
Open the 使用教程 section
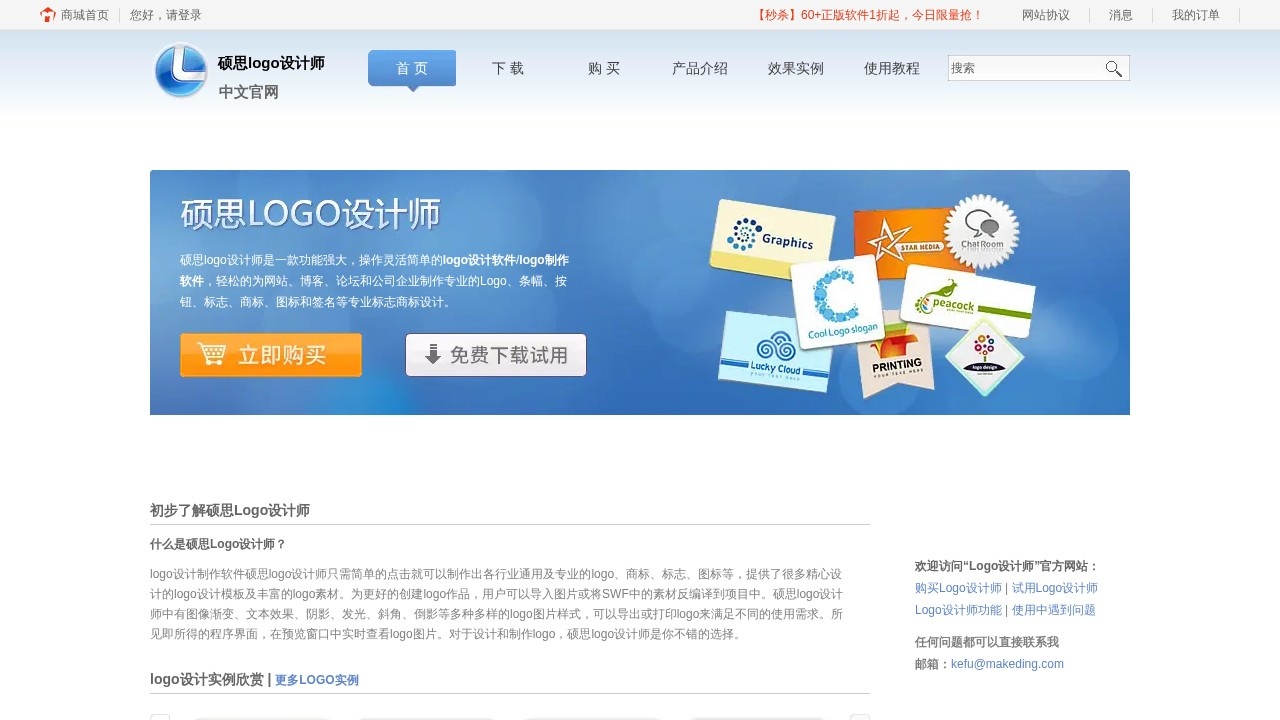tap(890, 68)
